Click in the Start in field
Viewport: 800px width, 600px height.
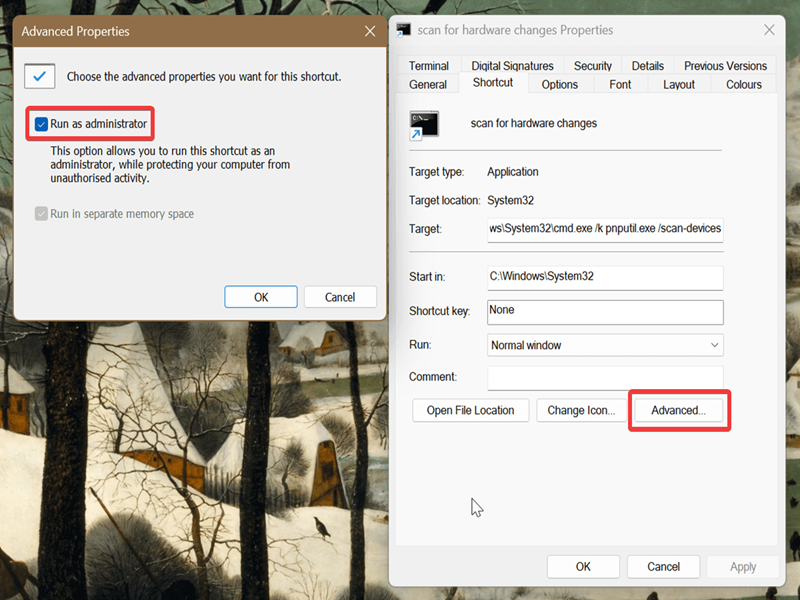pos(605,278)
